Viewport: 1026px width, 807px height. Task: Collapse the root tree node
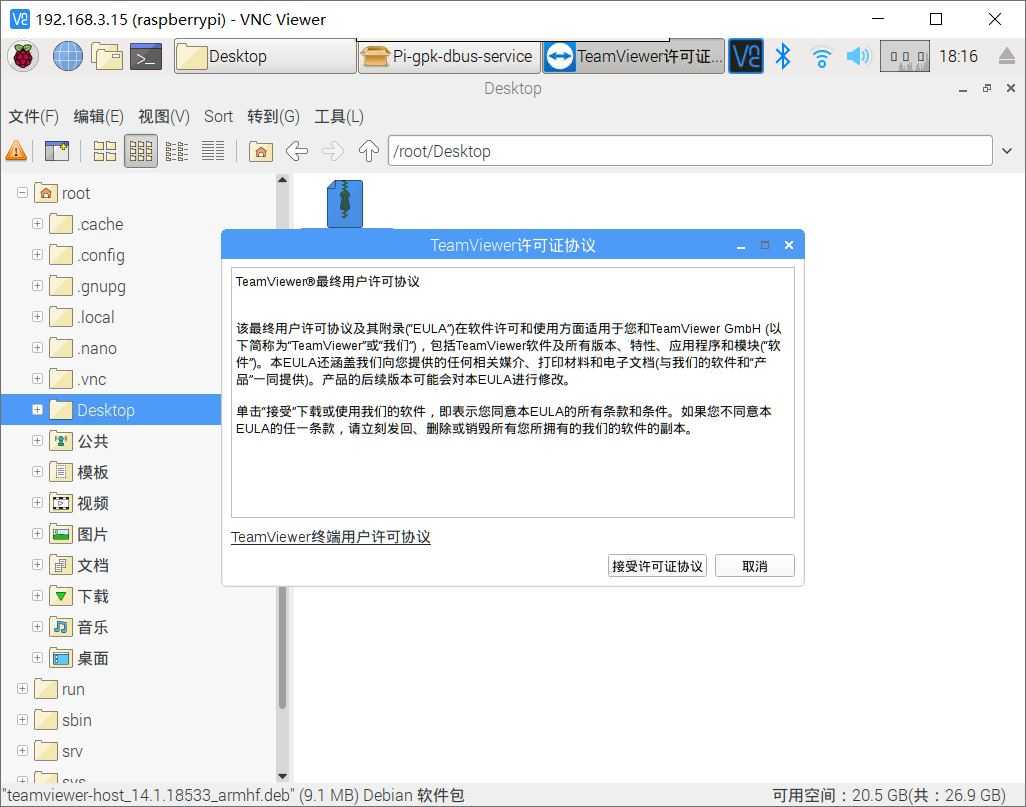pos(22,193)
